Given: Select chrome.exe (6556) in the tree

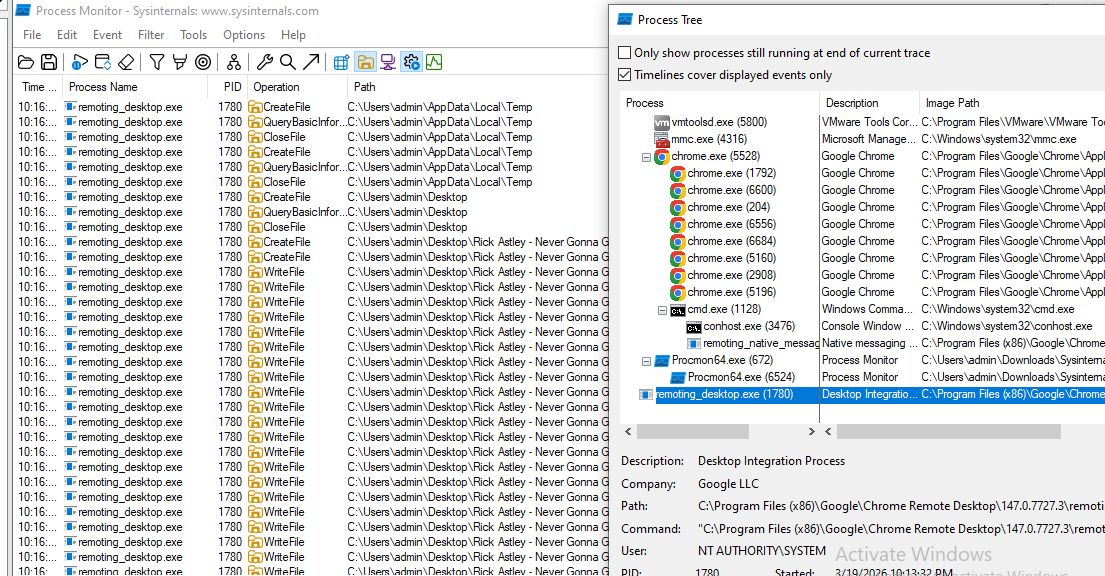Looking at the screenshot, I should coord(731,223).
